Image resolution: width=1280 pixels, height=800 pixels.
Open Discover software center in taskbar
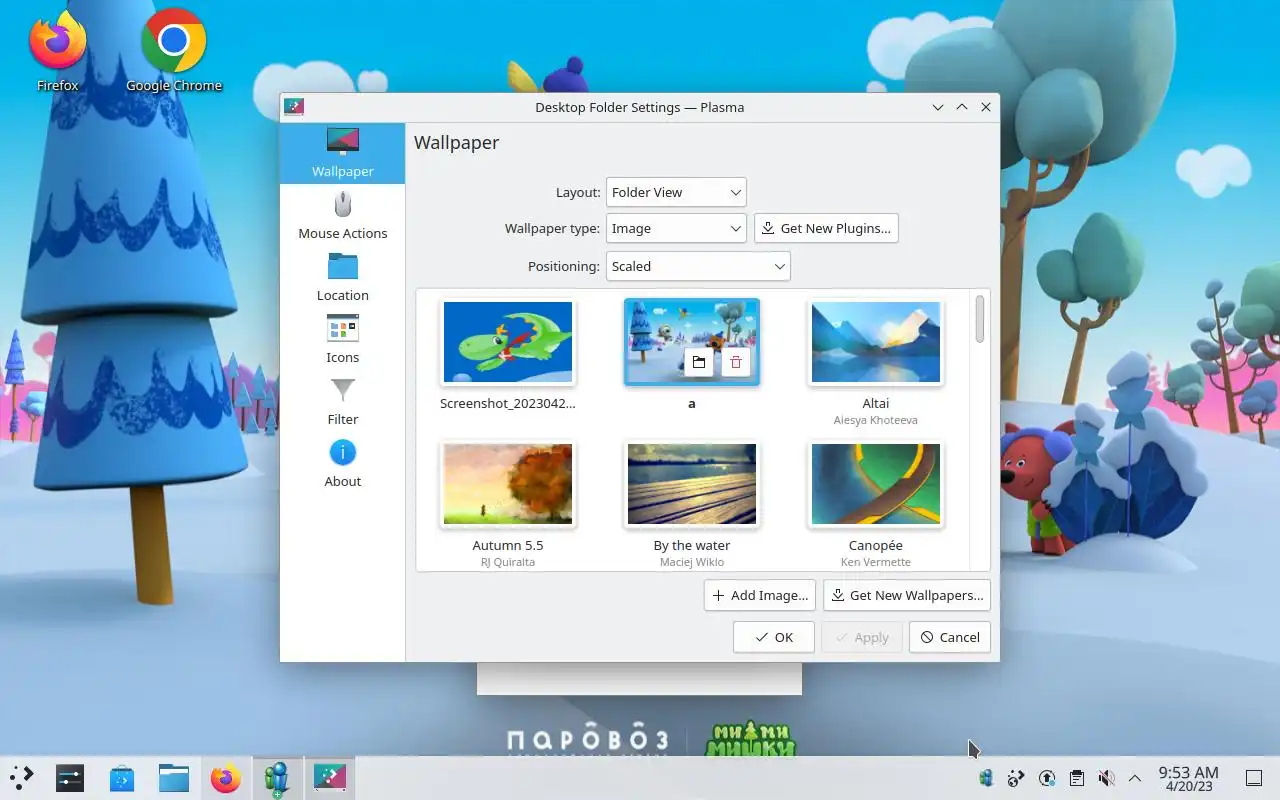pyautogui.click(x=122, y=777)
